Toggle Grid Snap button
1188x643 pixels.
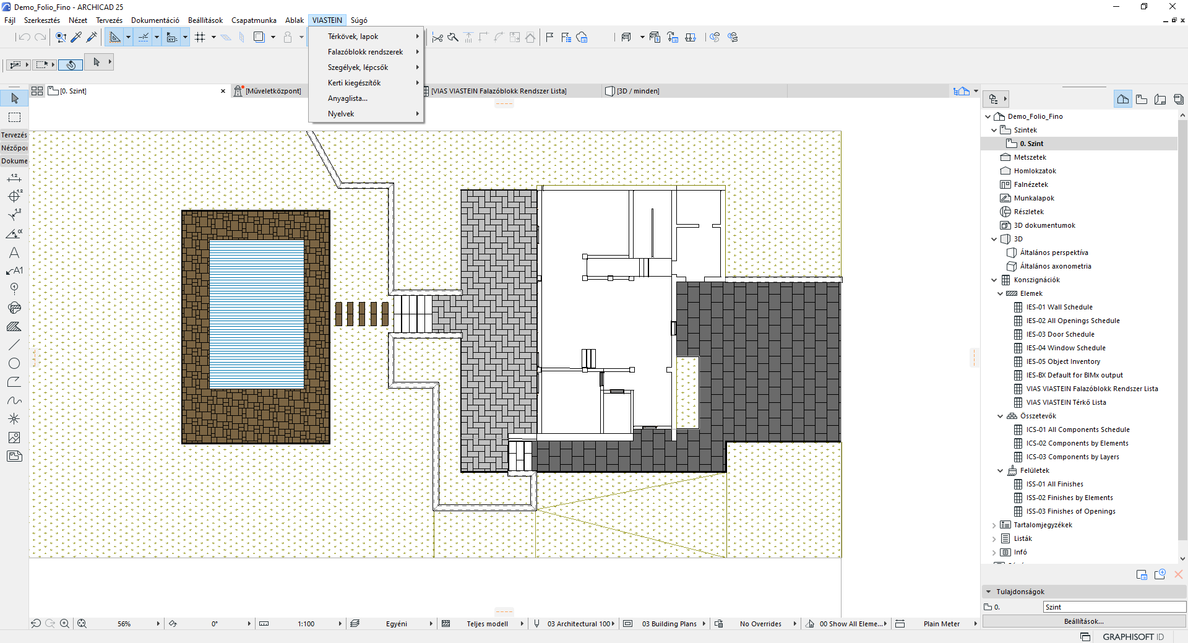coord(200,37)
